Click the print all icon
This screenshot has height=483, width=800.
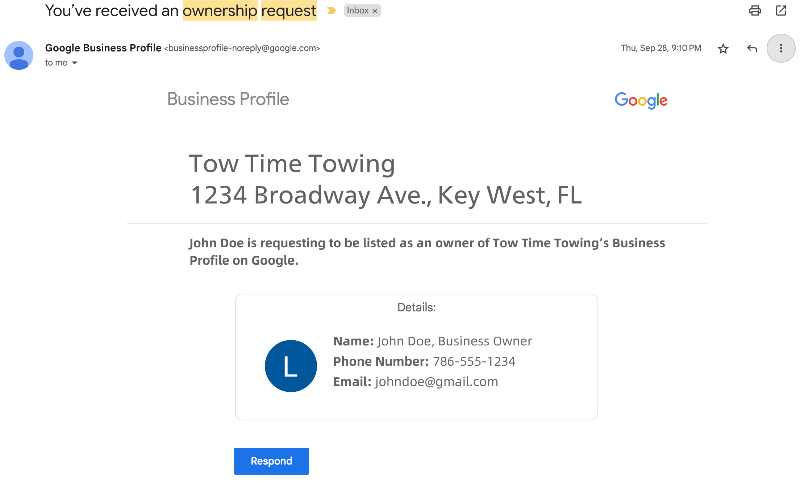click(755, 10)
